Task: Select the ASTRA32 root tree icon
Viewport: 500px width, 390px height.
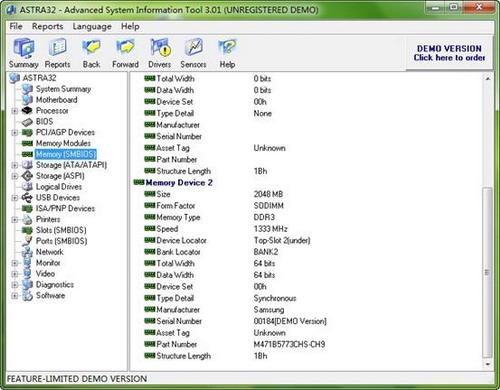Action: point(15,78)
